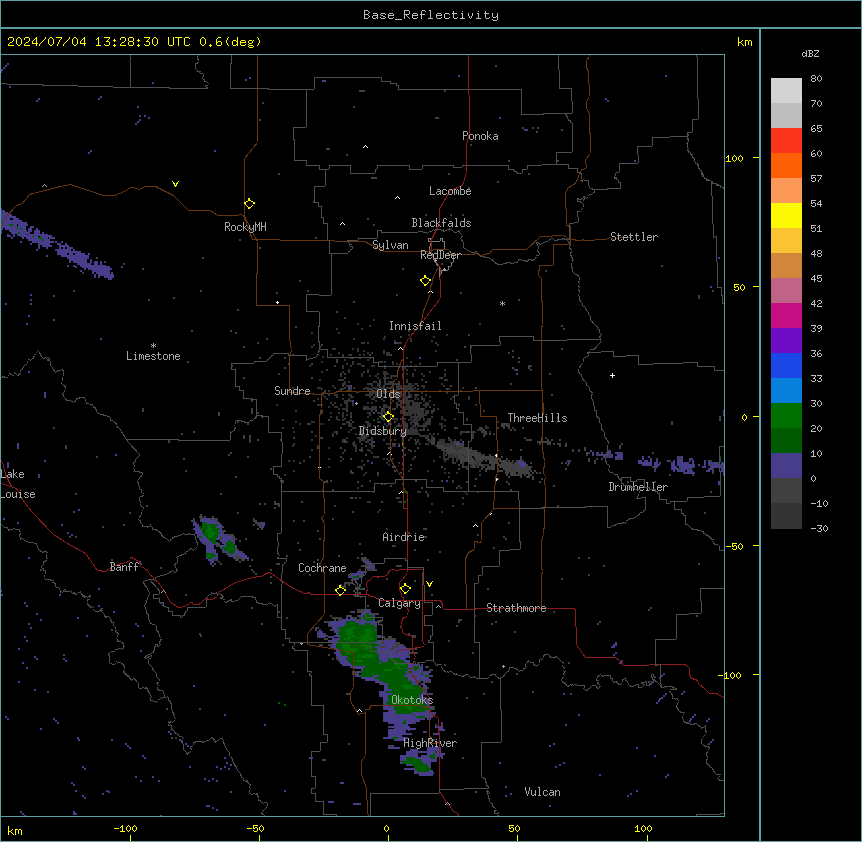Screen dimensions: 862x842
Task: Click the 100 km mark on right axis
Action: pyautogui.click(x=734, y=158)
